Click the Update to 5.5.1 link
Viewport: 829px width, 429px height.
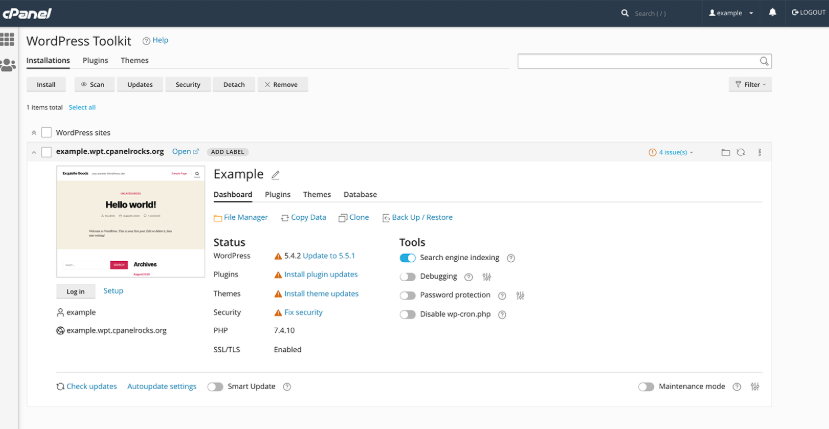coord(329,256)
